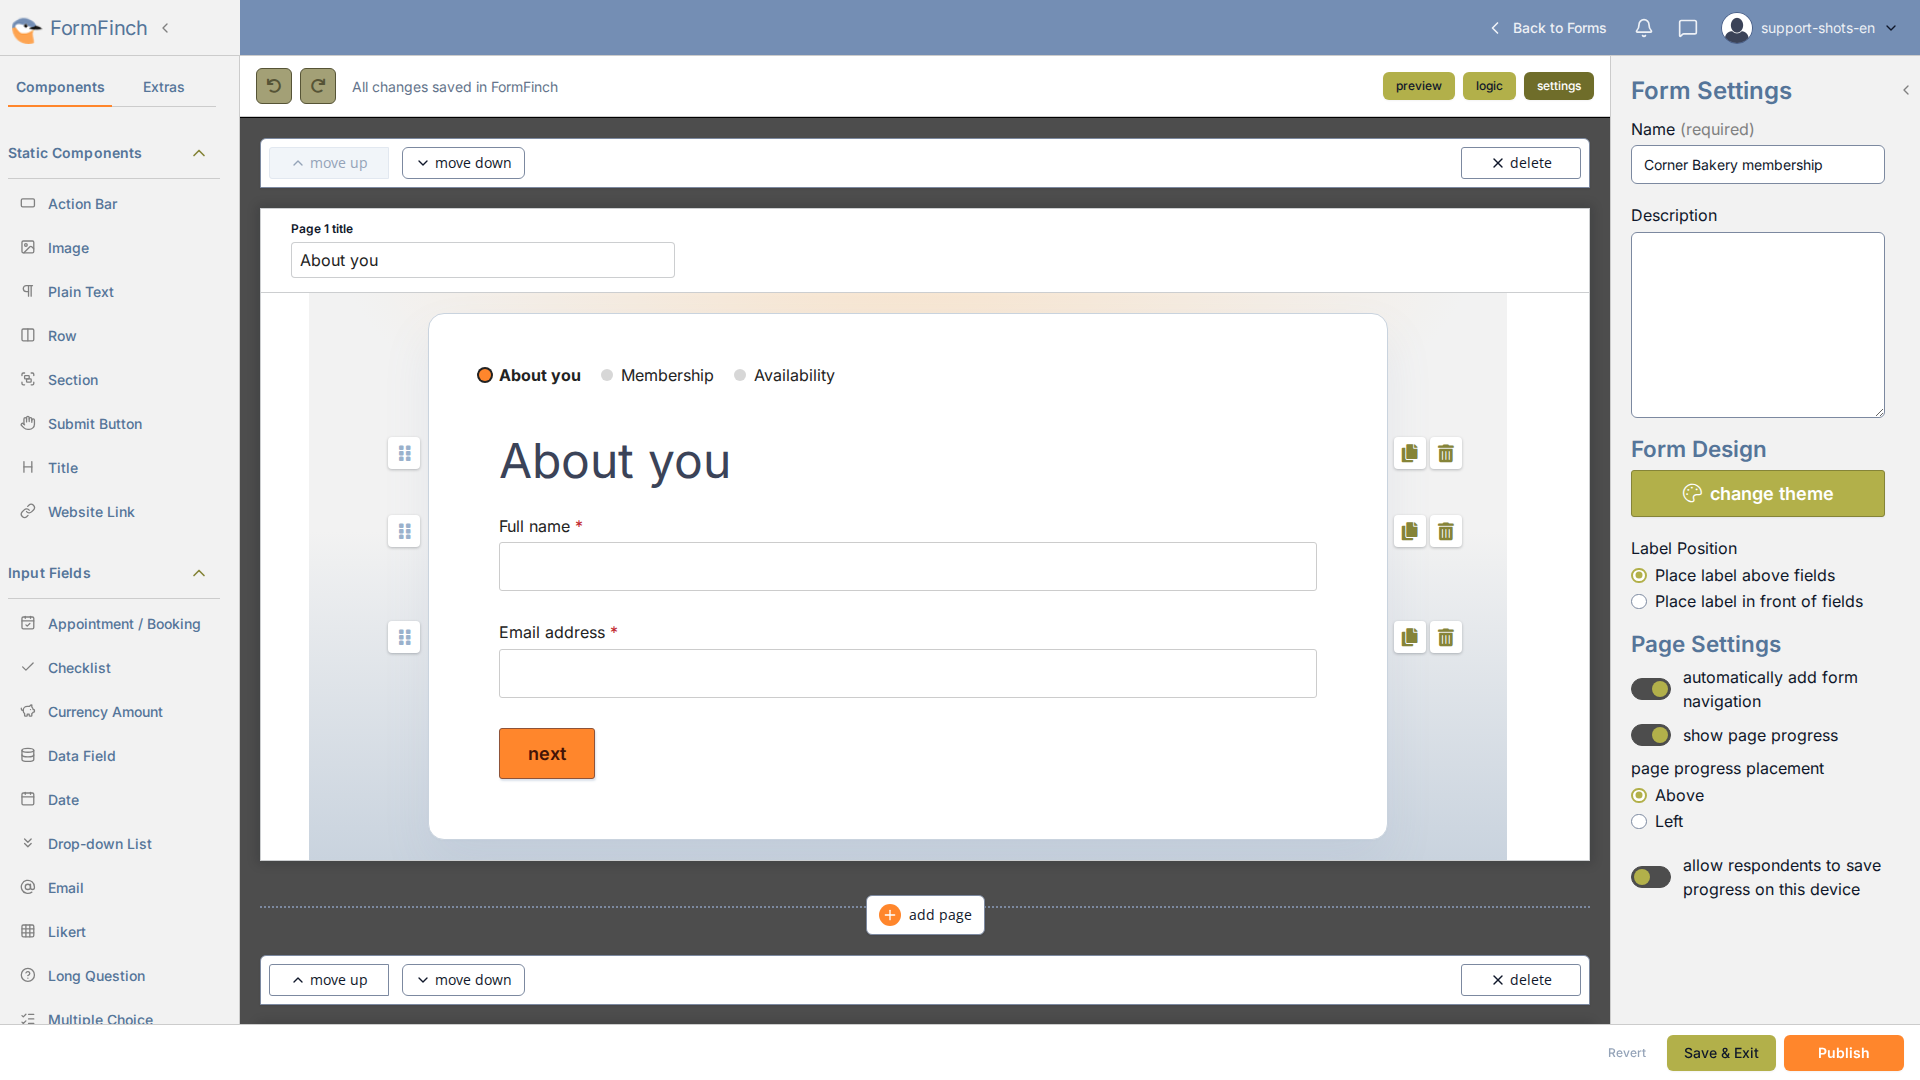The height and width of the screenshot is (1080, 1920).
Task: Click move down on page 1
Action: tap(463, 163)
